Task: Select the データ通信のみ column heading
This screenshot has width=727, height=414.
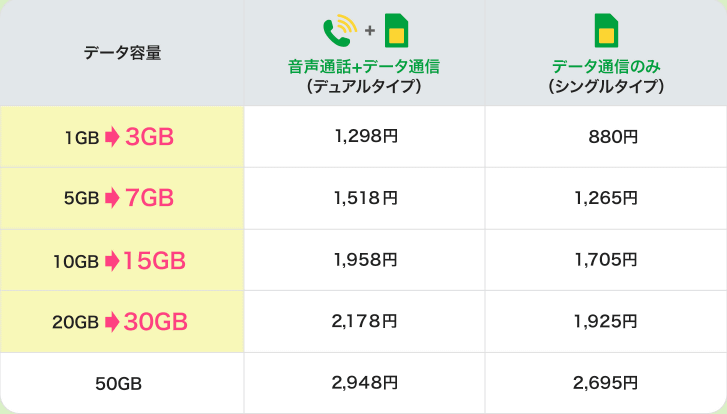Action: (x=606, y=67)
